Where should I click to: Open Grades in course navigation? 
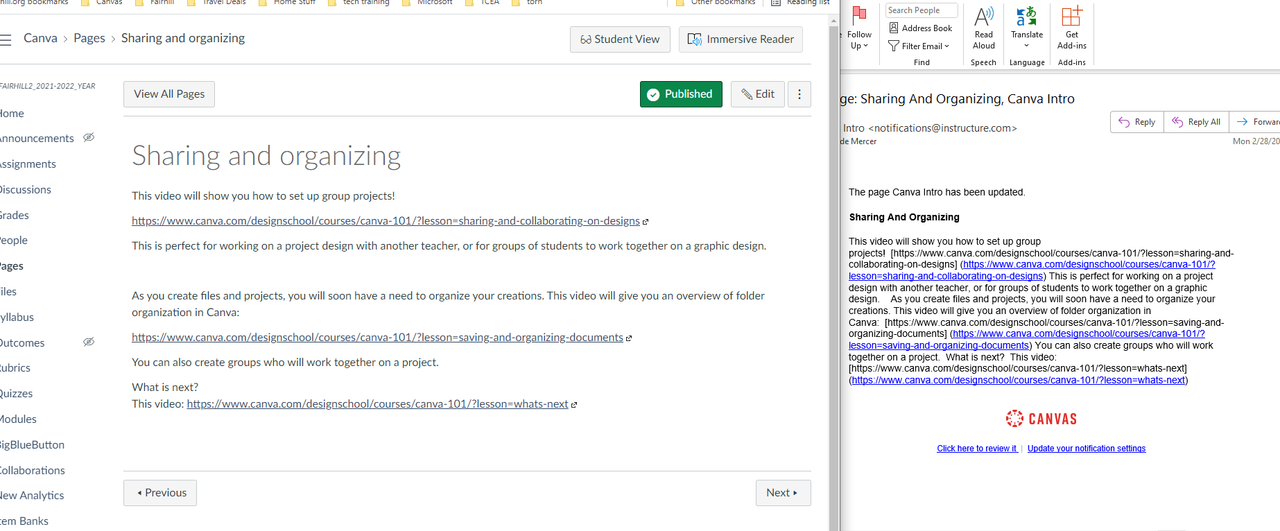coord(14,215)
